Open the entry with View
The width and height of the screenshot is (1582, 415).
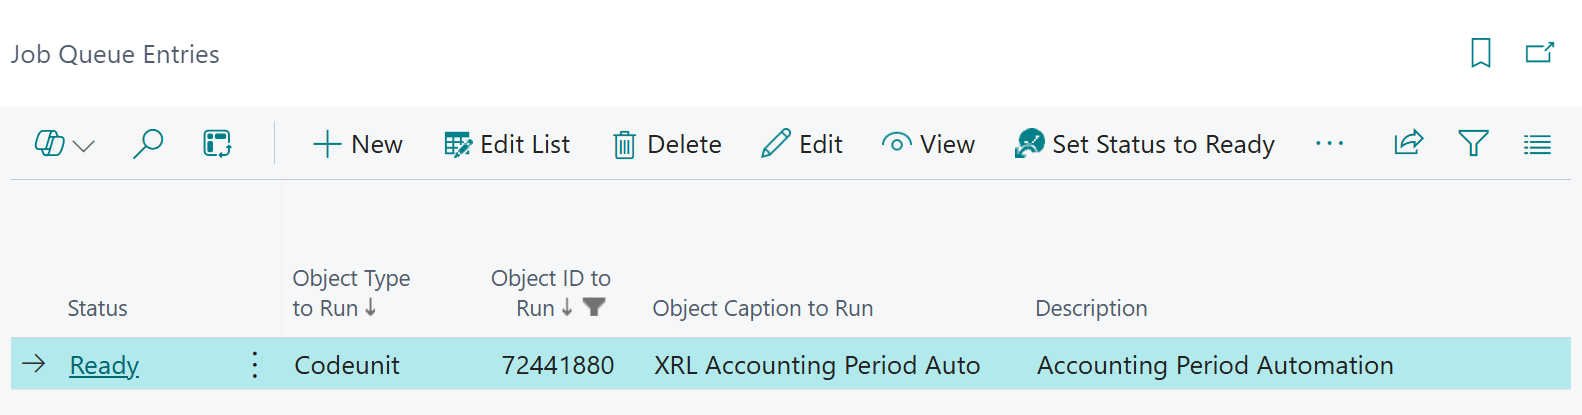click(928, 144)
